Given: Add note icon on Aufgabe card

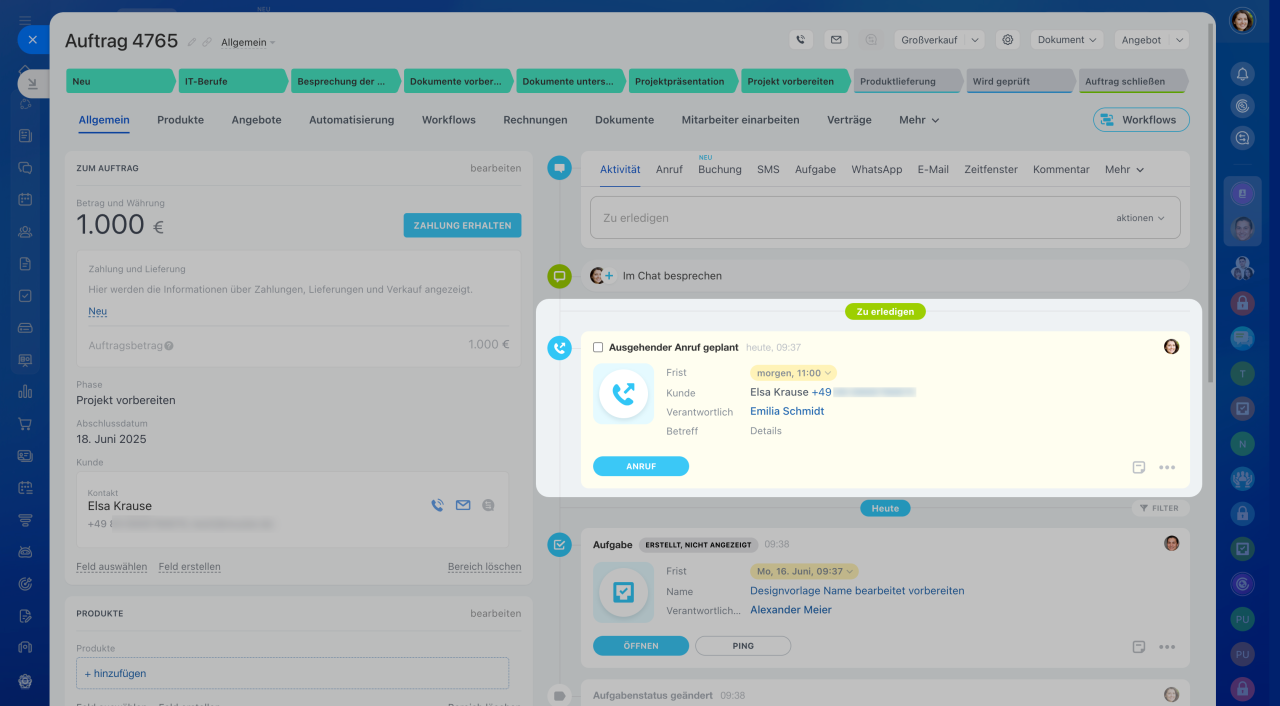Looking at the screenshot, I should pyautogui.click(x=1139, y=647).
